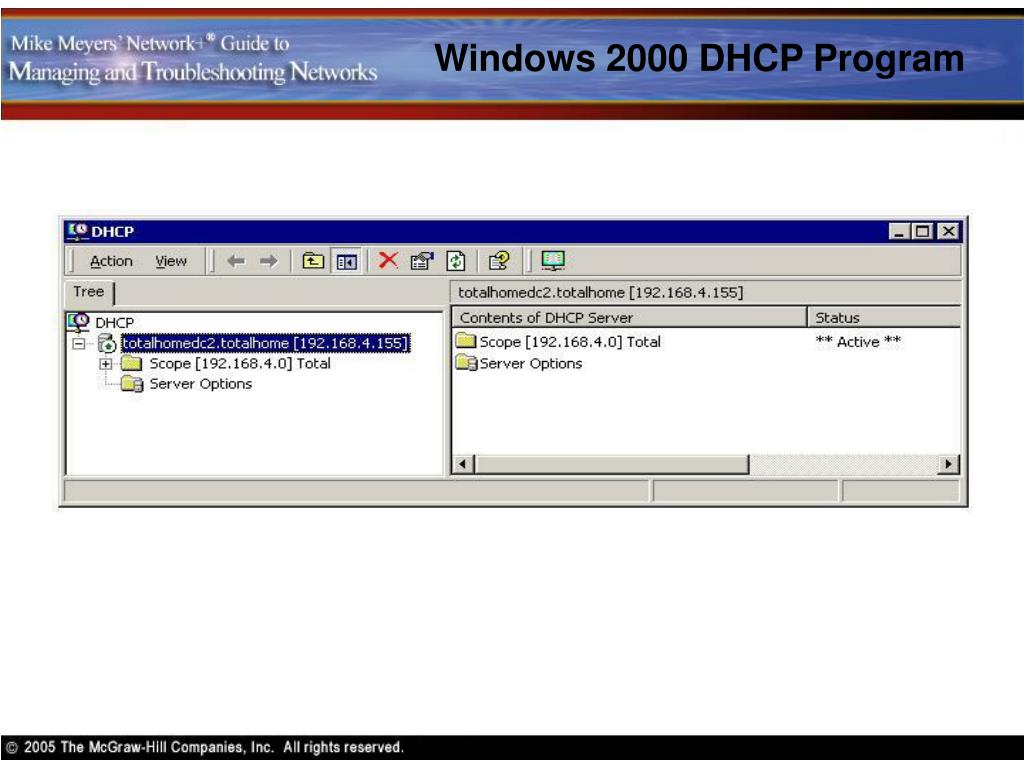Image resolution: width=1024 pixels, height=768 pixels.
Task: Click the Scope folder icon in contents list
Action: click(466, 340)
